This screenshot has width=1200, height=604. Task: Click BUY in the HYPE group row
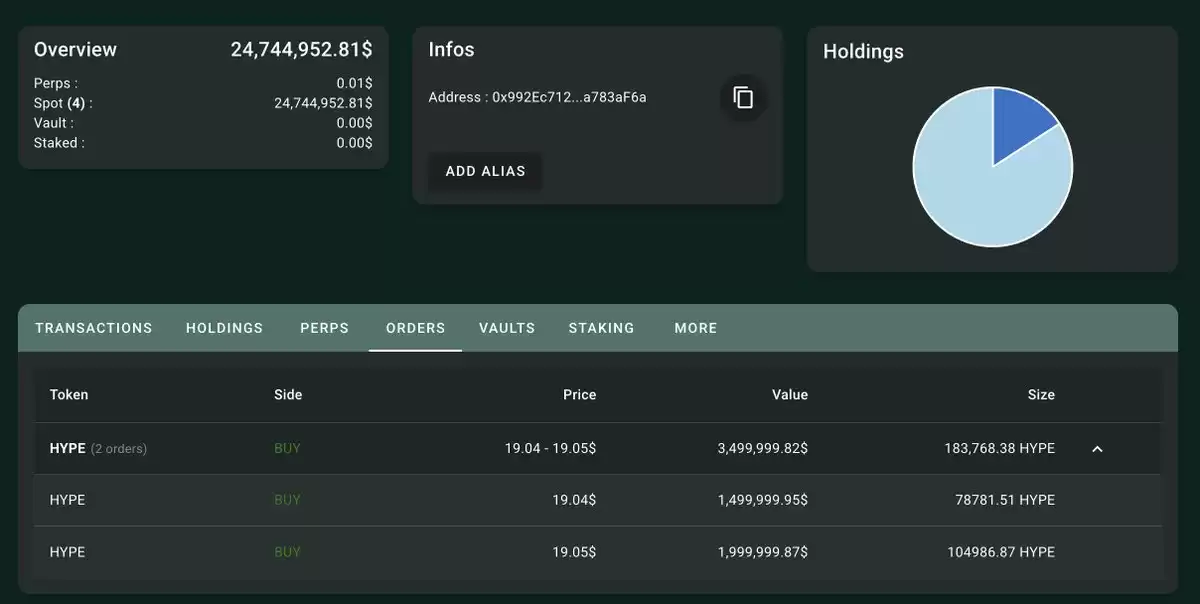coord(287,449)
